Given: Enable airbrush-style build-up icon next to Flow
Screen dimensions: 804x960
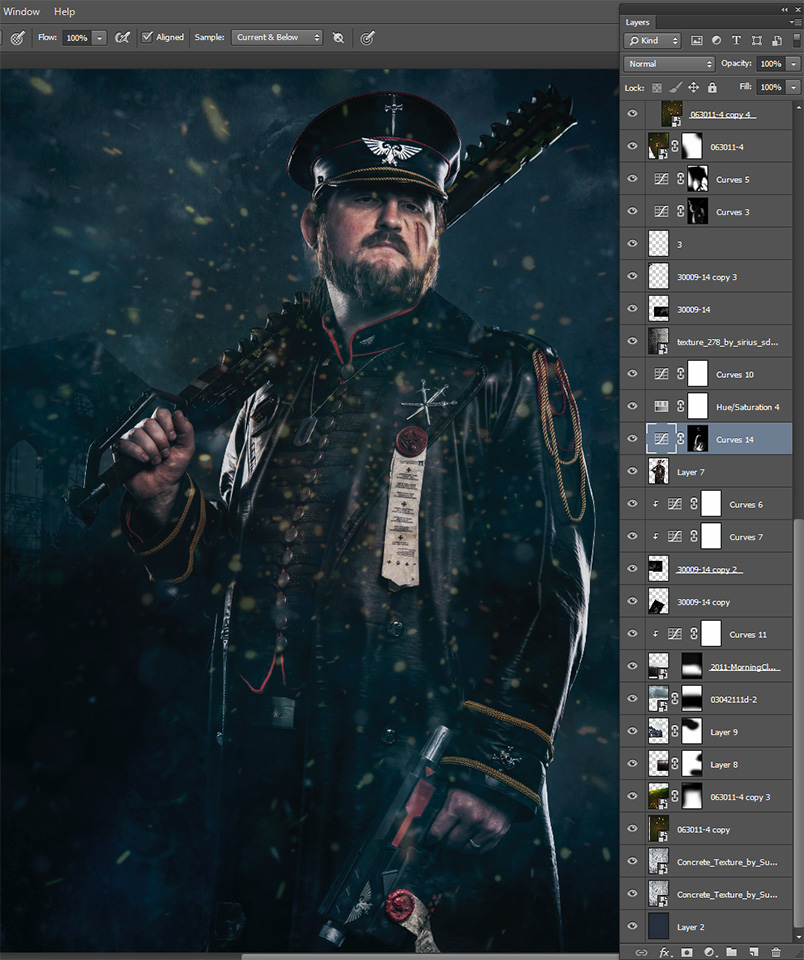Looking at the screenshot, I should 122,38.
